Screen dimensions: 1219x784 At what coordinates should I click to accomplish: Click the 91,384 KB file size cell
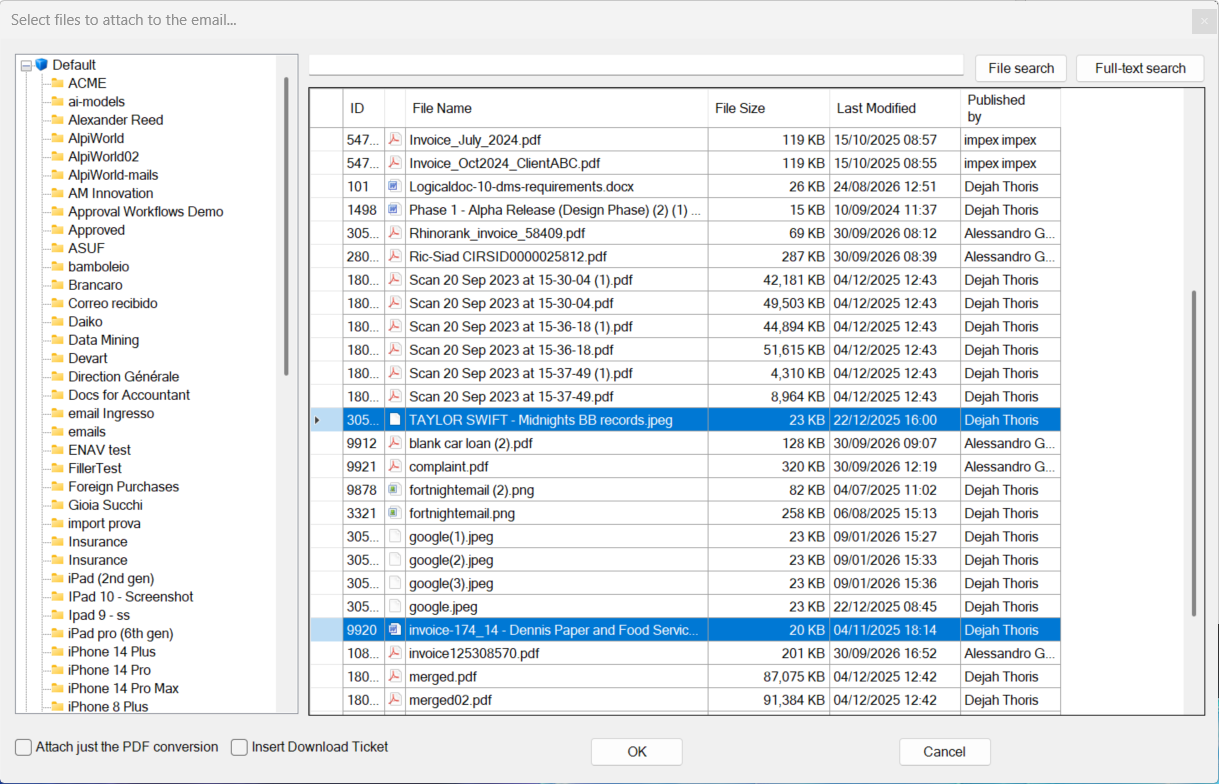coord(770,700)
